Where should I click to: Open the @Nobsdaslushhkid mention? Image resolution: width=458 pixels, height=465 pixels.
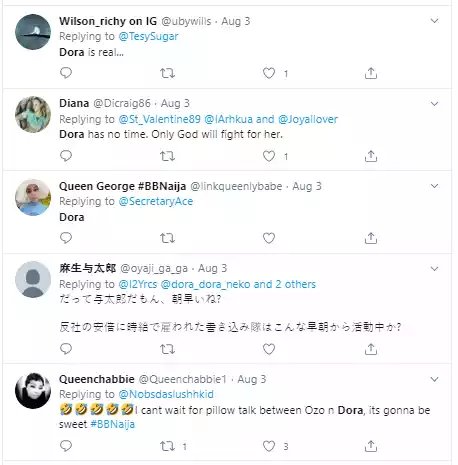[x=166, y=394]
